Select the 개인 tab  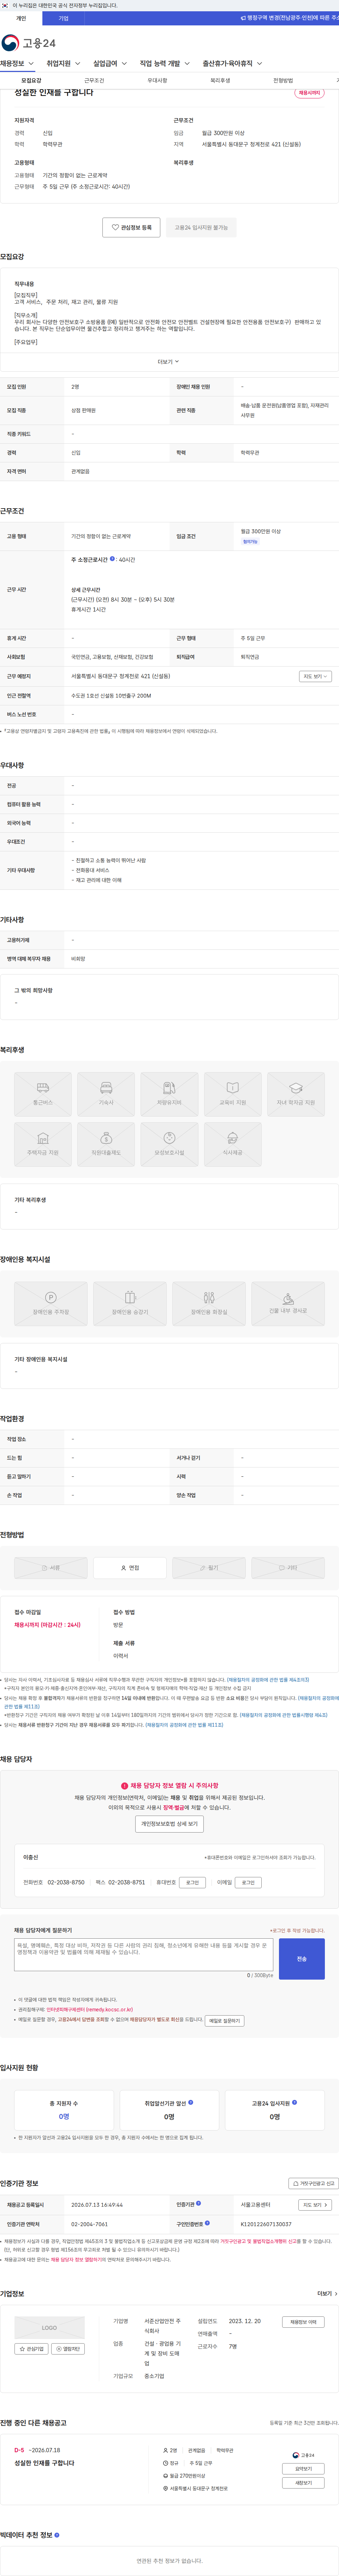(21, 18)
